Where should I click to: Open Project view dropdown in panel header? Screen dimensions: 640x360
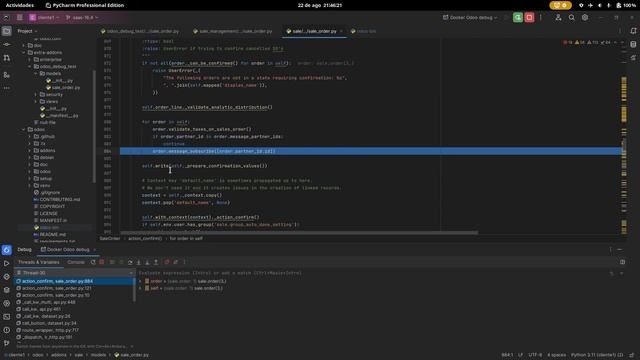(x=27, y=31)
